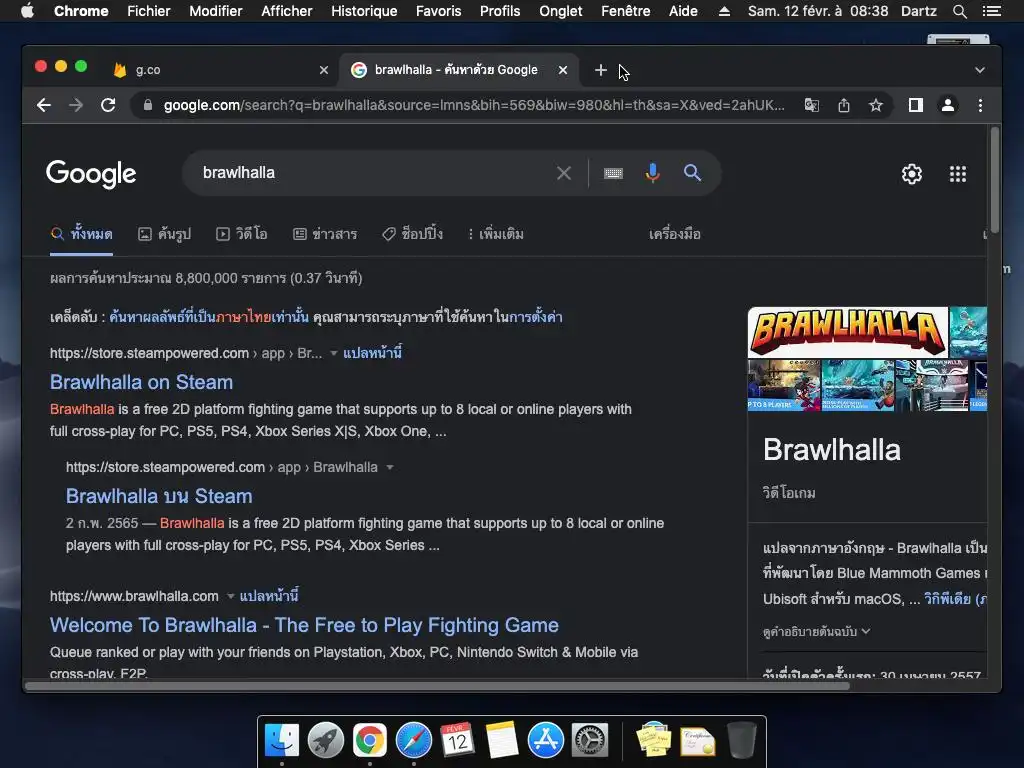The image size is (1024, 768).
Task: Toggle the Chrome side panel
Action: (x=916, y=105)
